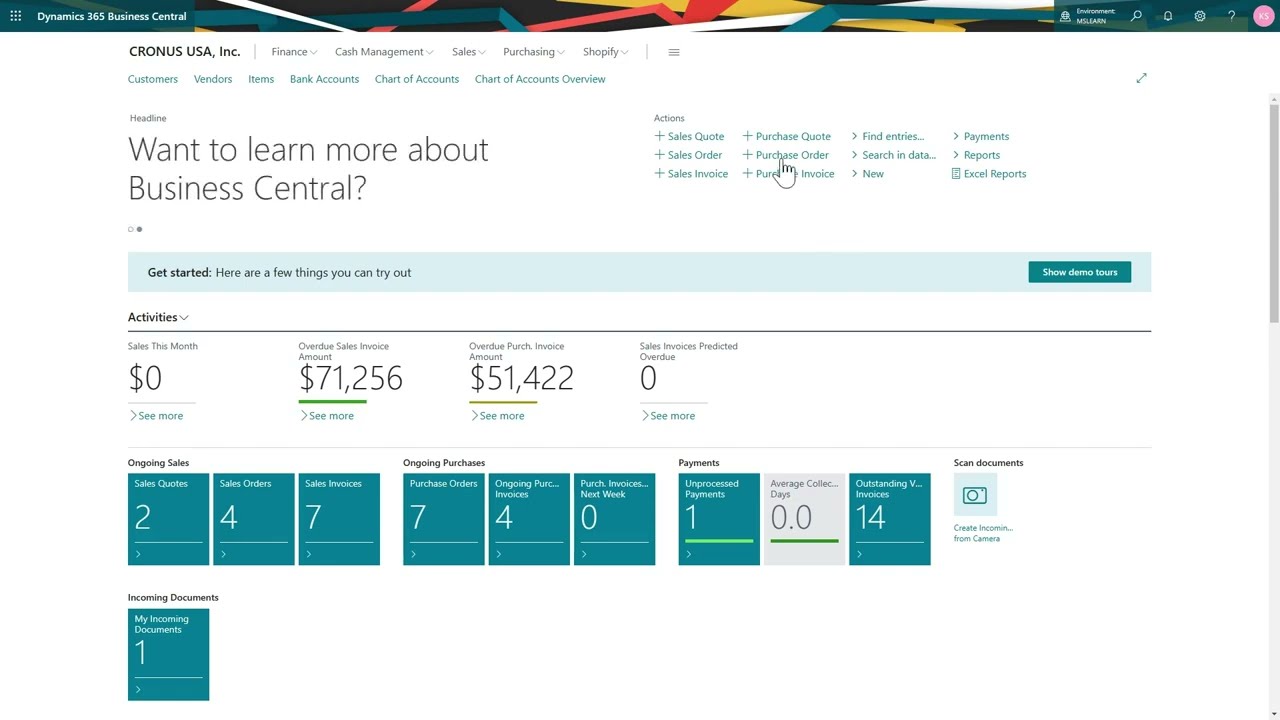Click the Want to learn more headline
Screen dimensions: 1280x720
308,168
